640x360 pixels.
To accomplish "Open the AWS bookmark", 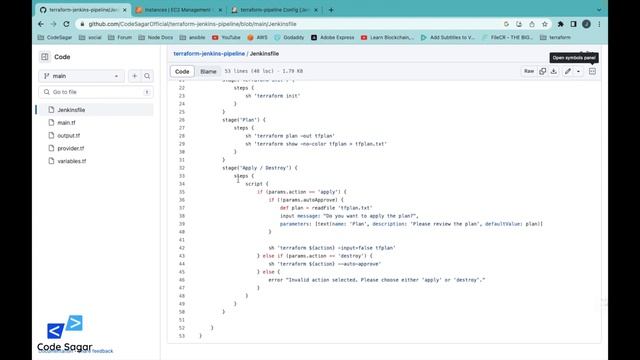I will click(x=257, y=37).
